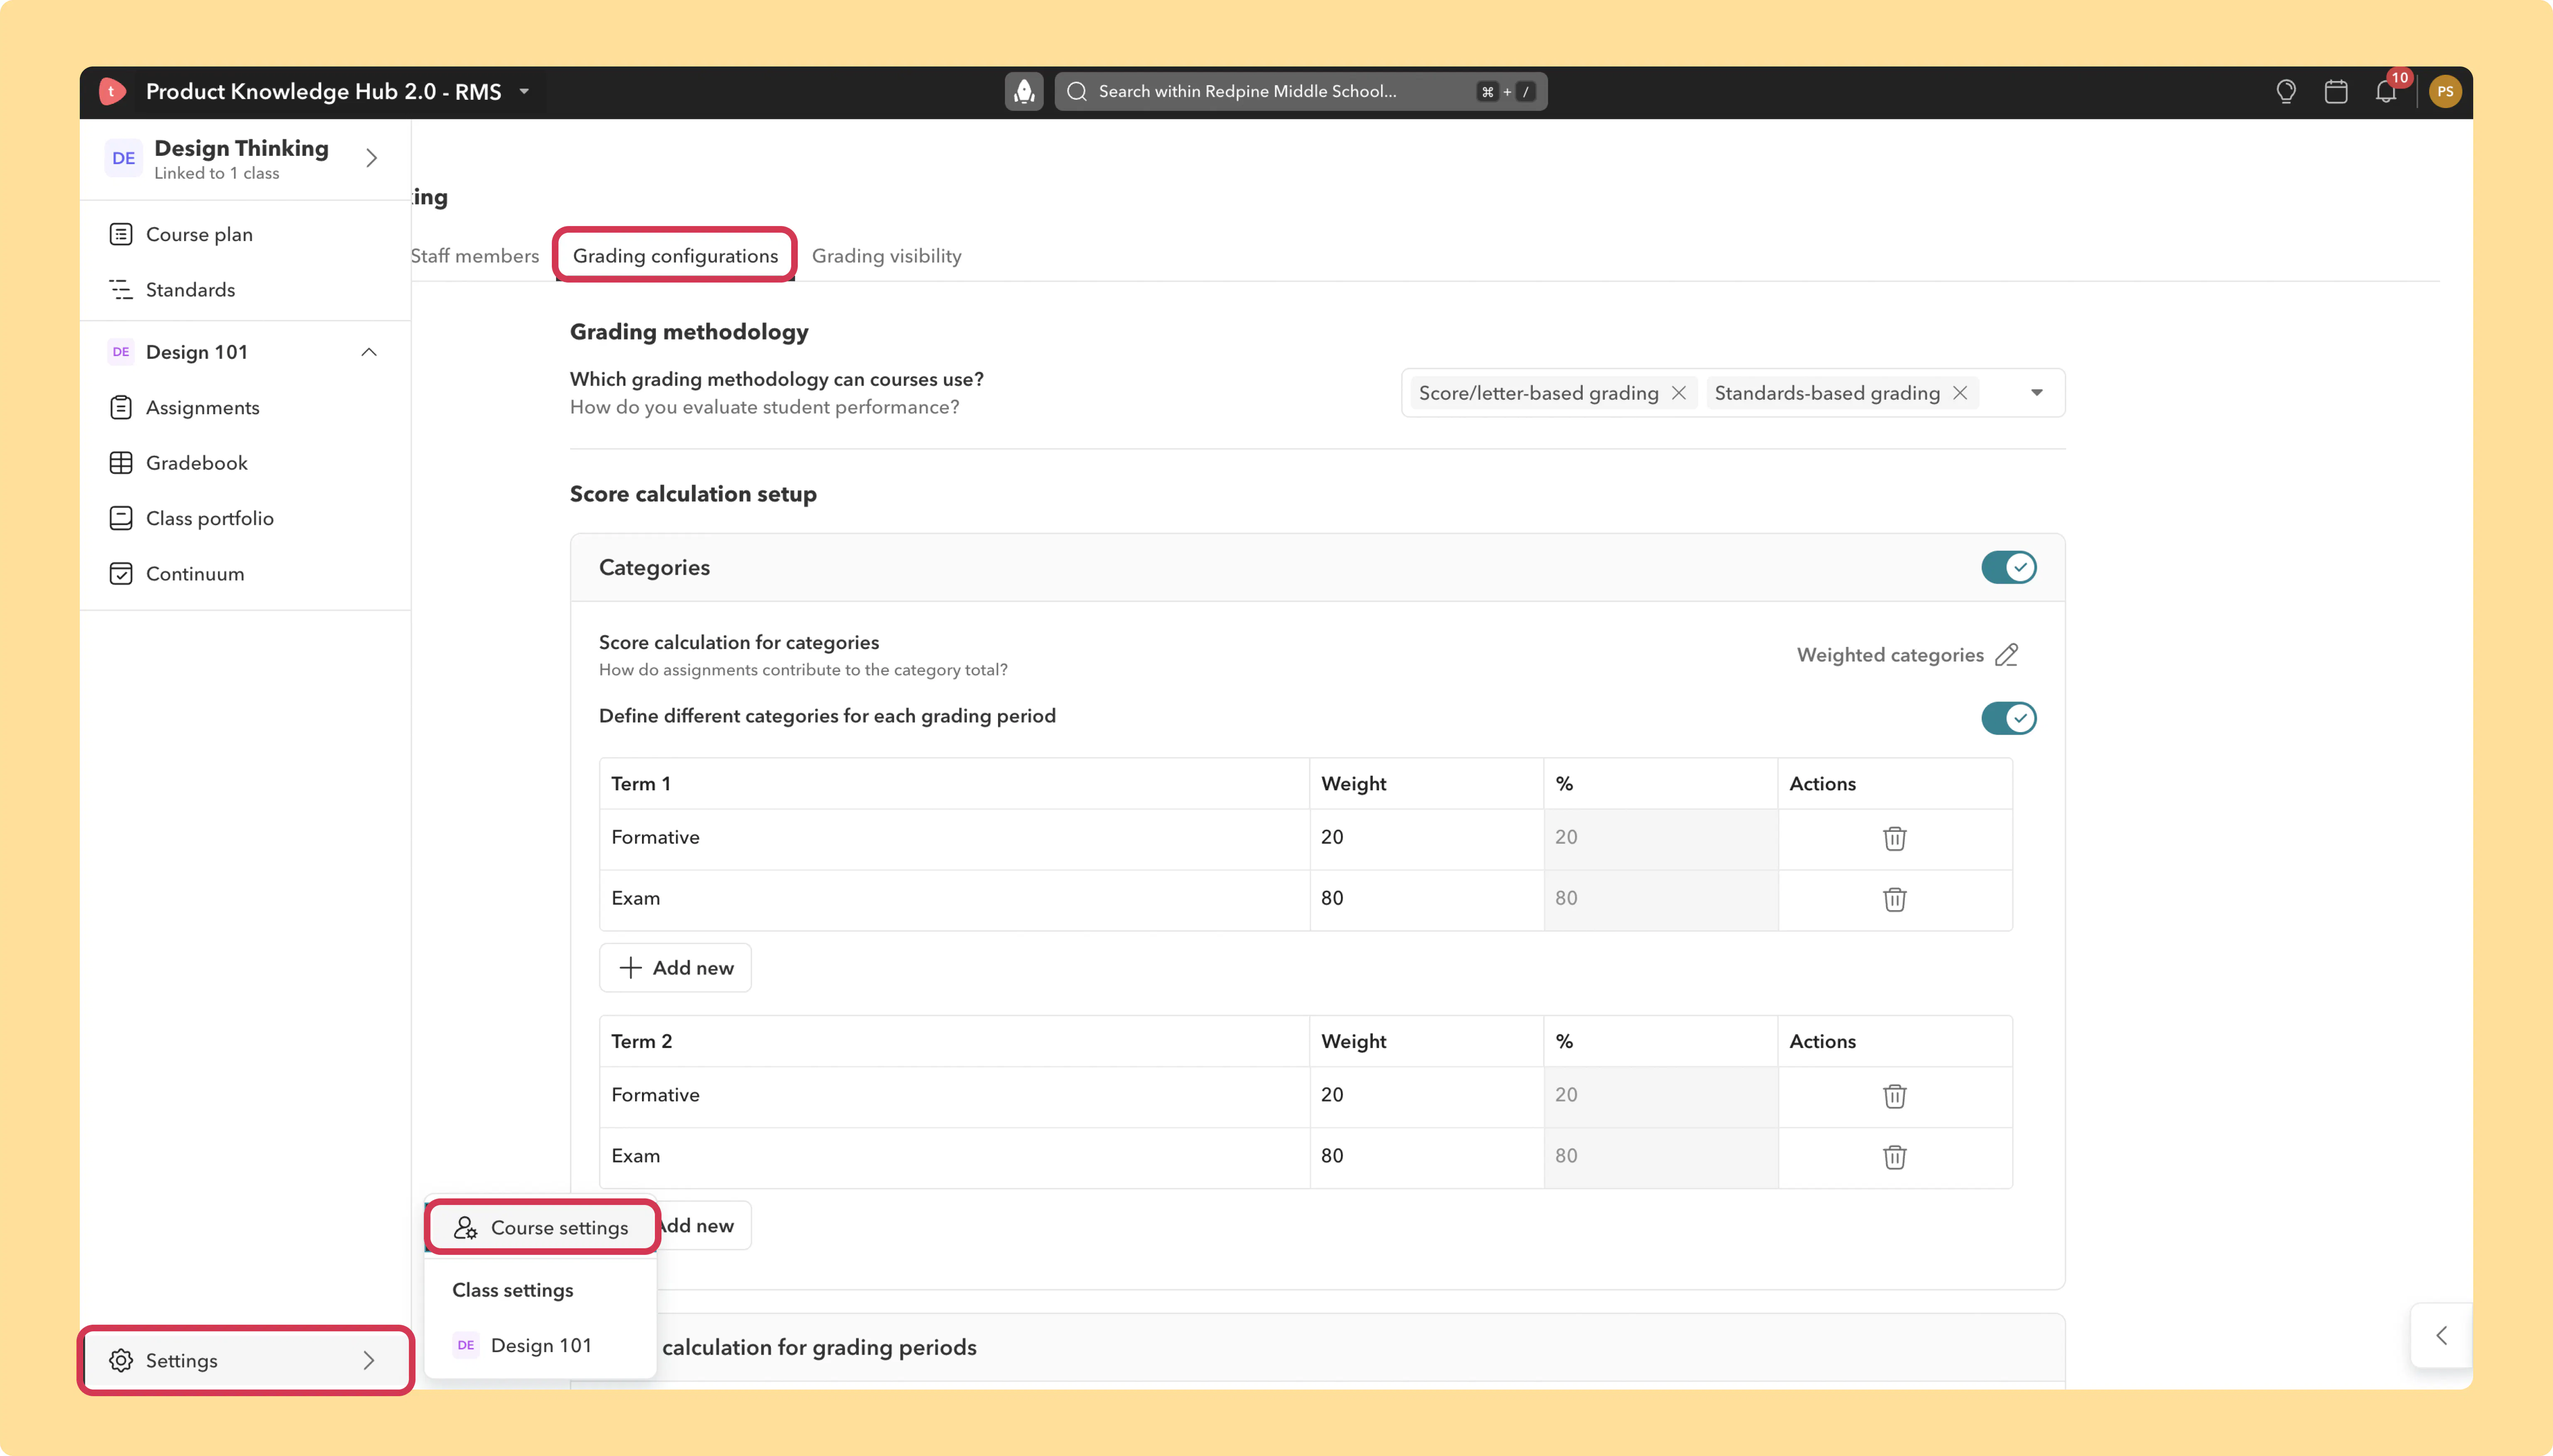Click Term 2 Exam category name
The image size is (2553, 1456).
pos(636,1157)
